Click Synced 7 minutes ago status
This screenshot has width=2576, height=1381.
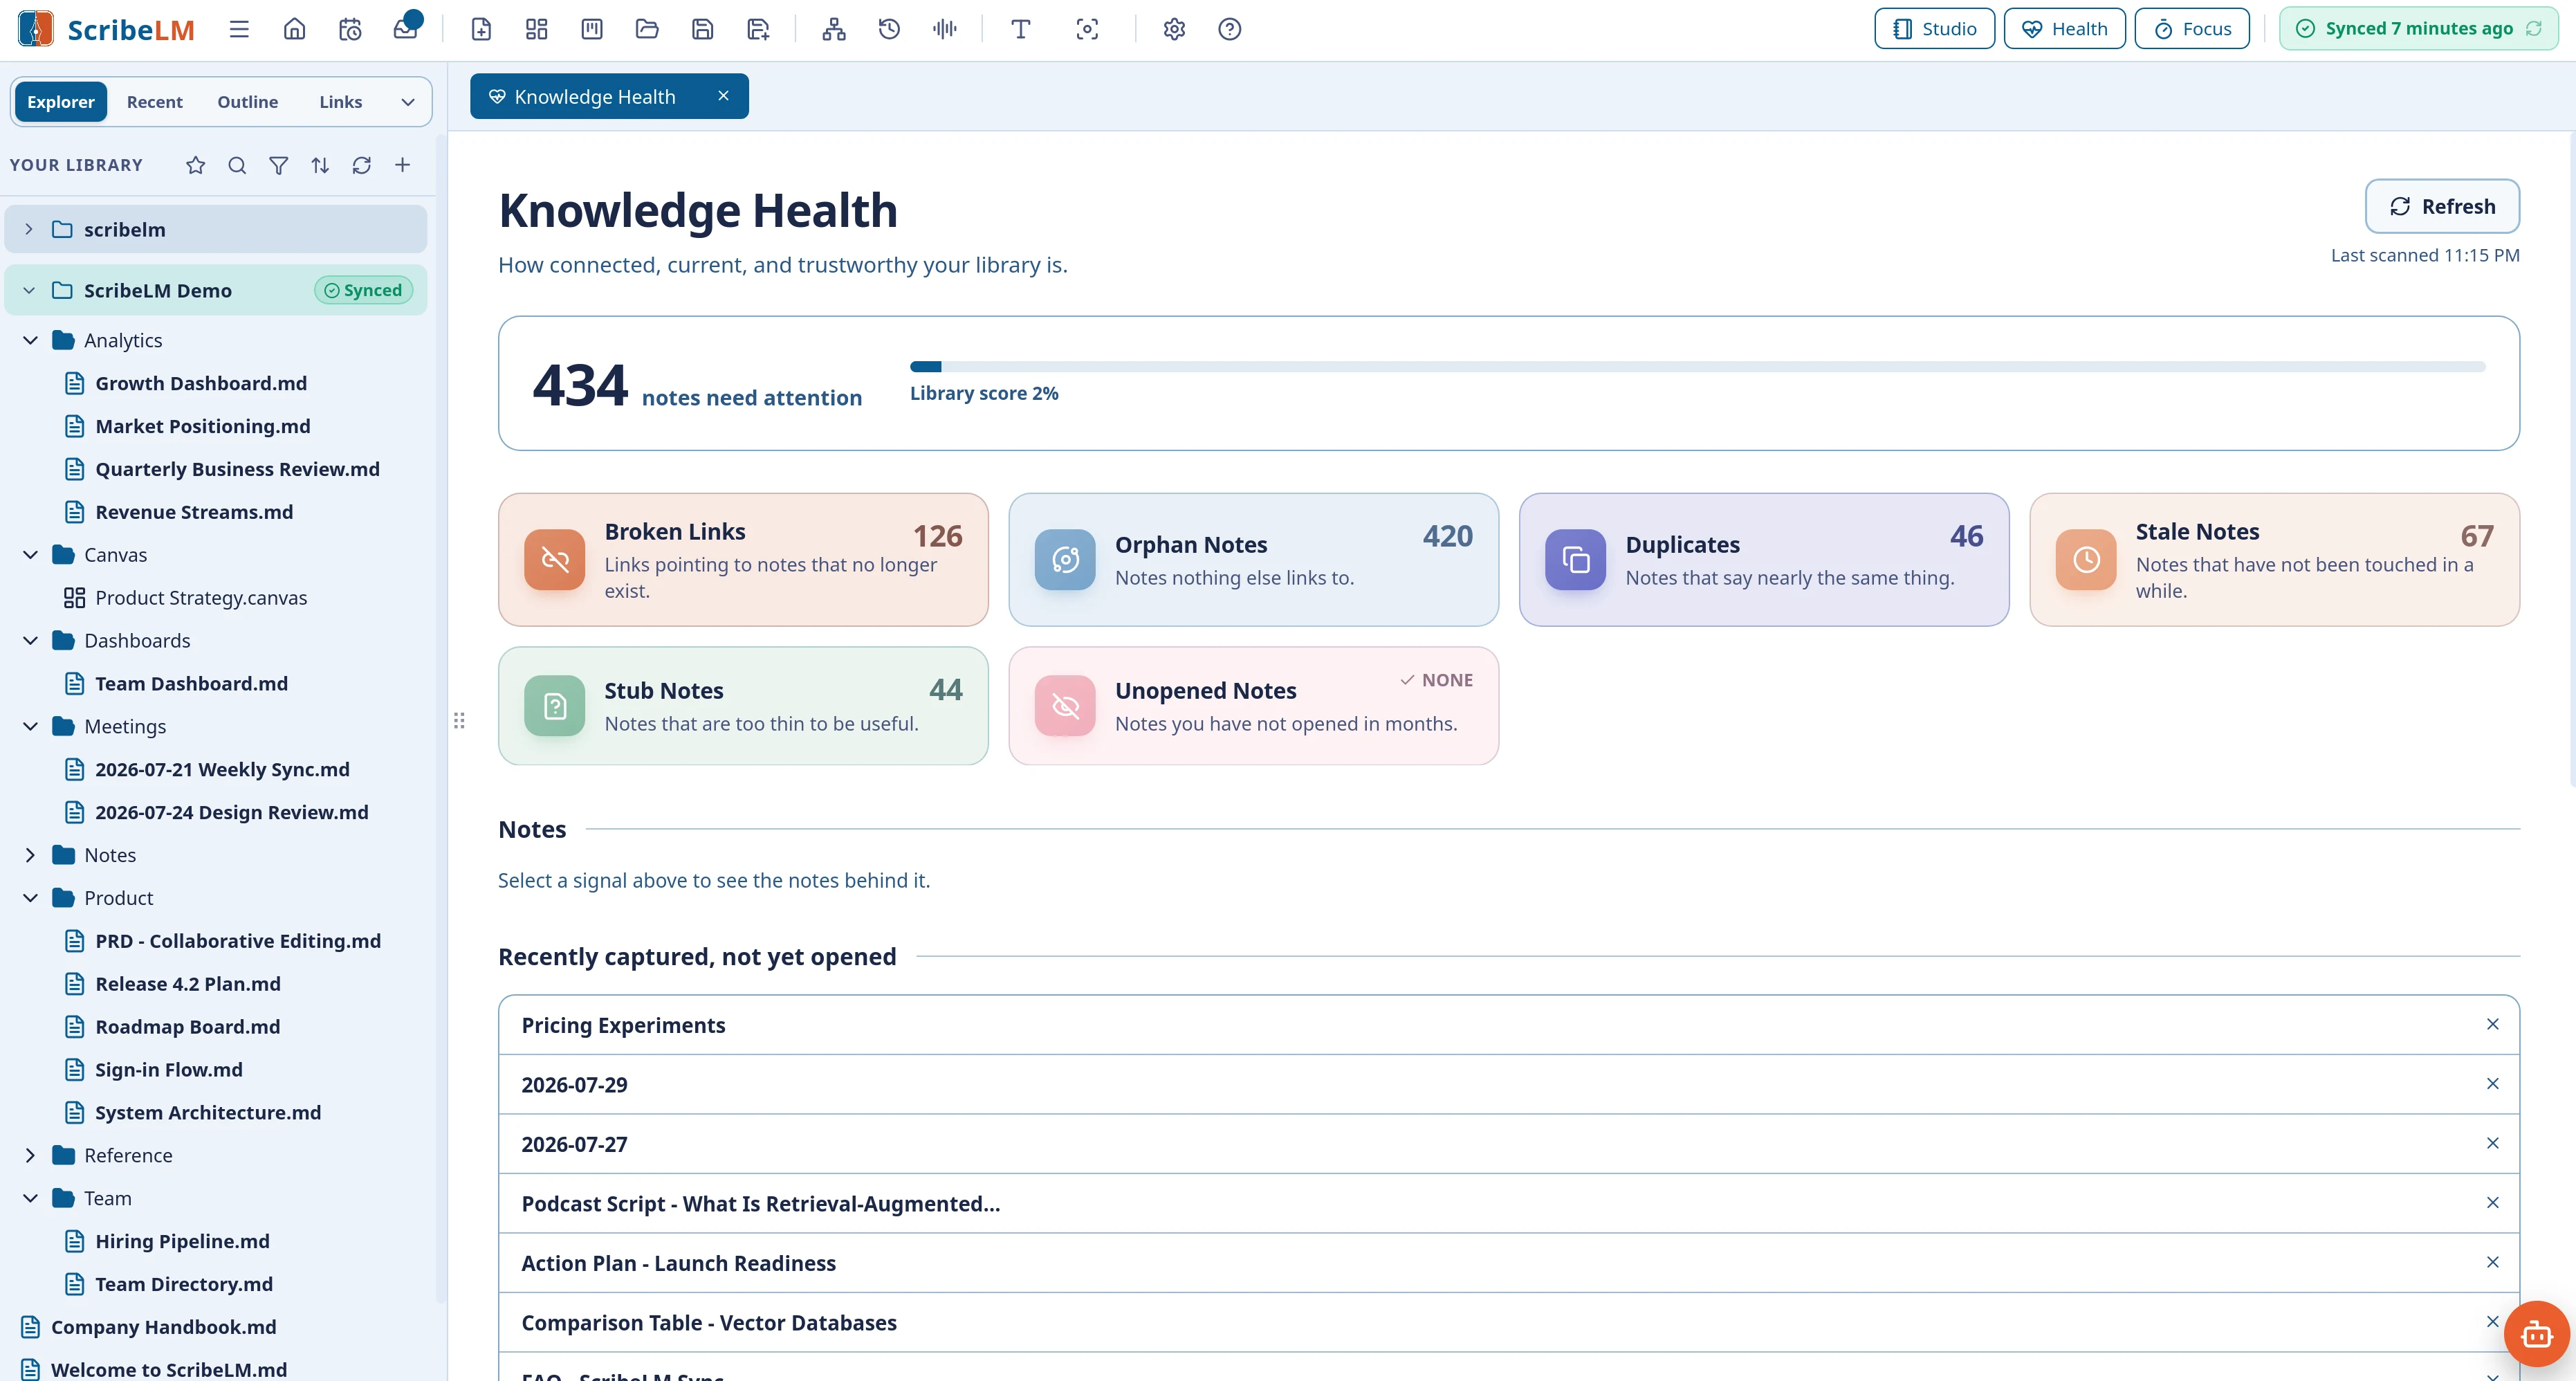[2418, 29]
